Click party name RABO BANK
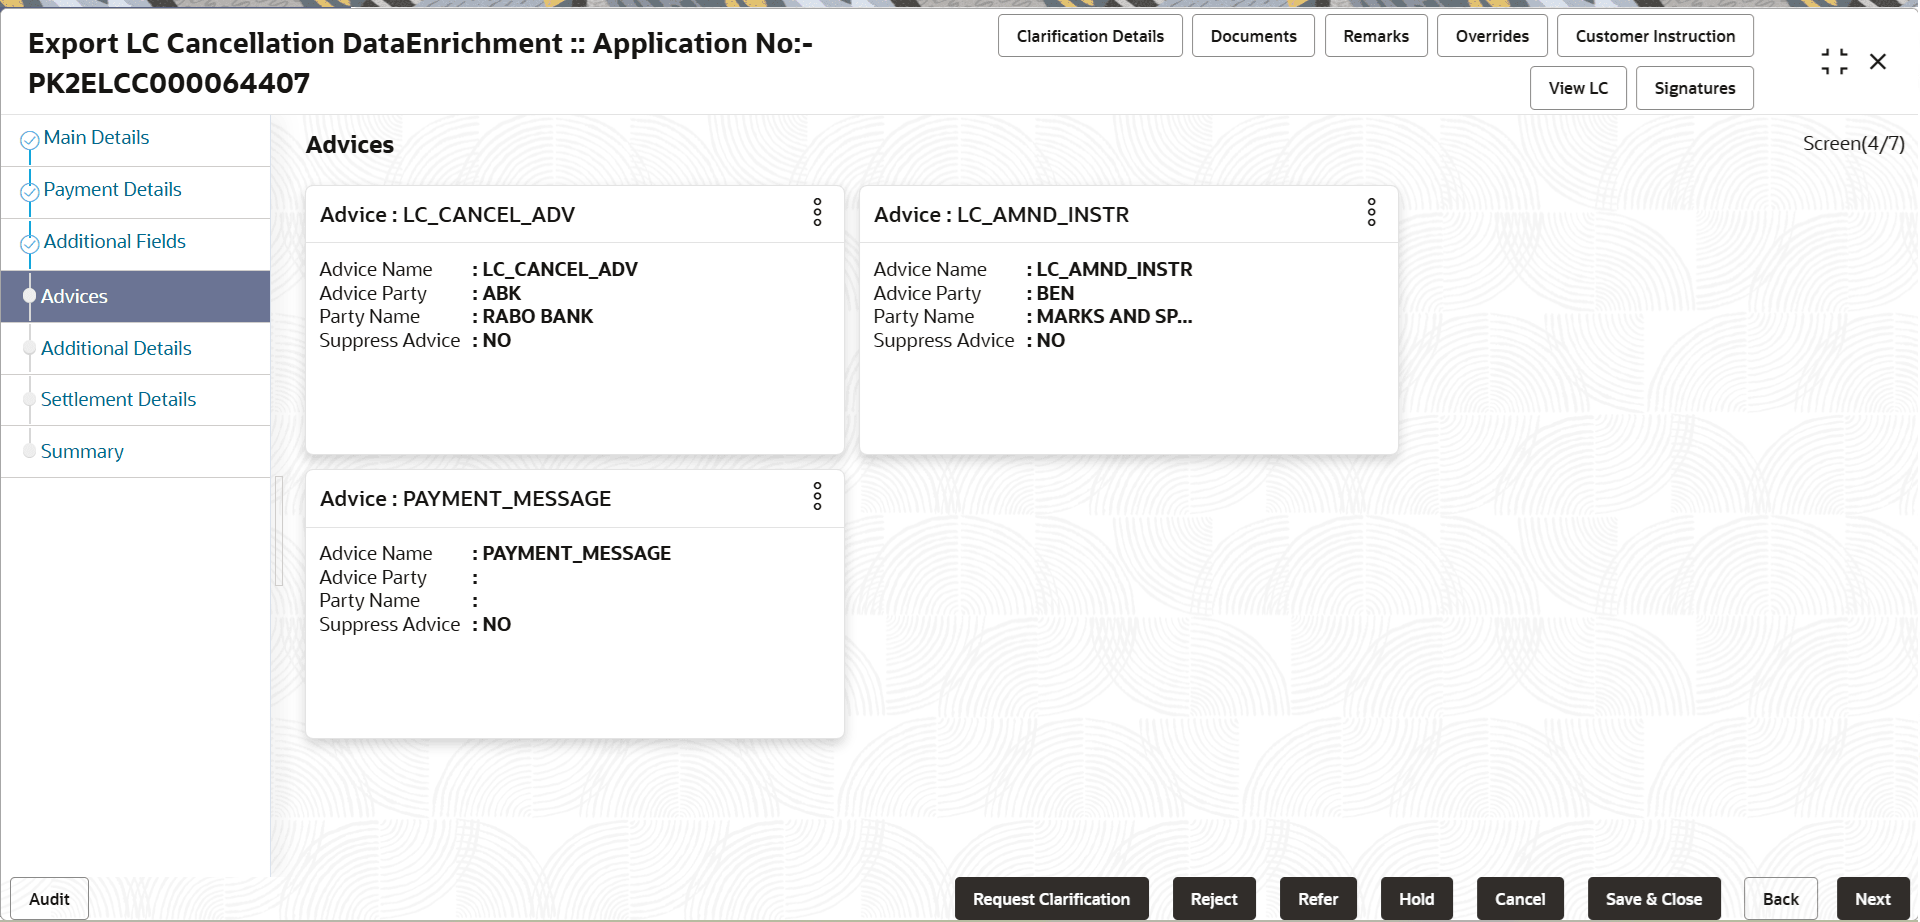 point(538,317)
